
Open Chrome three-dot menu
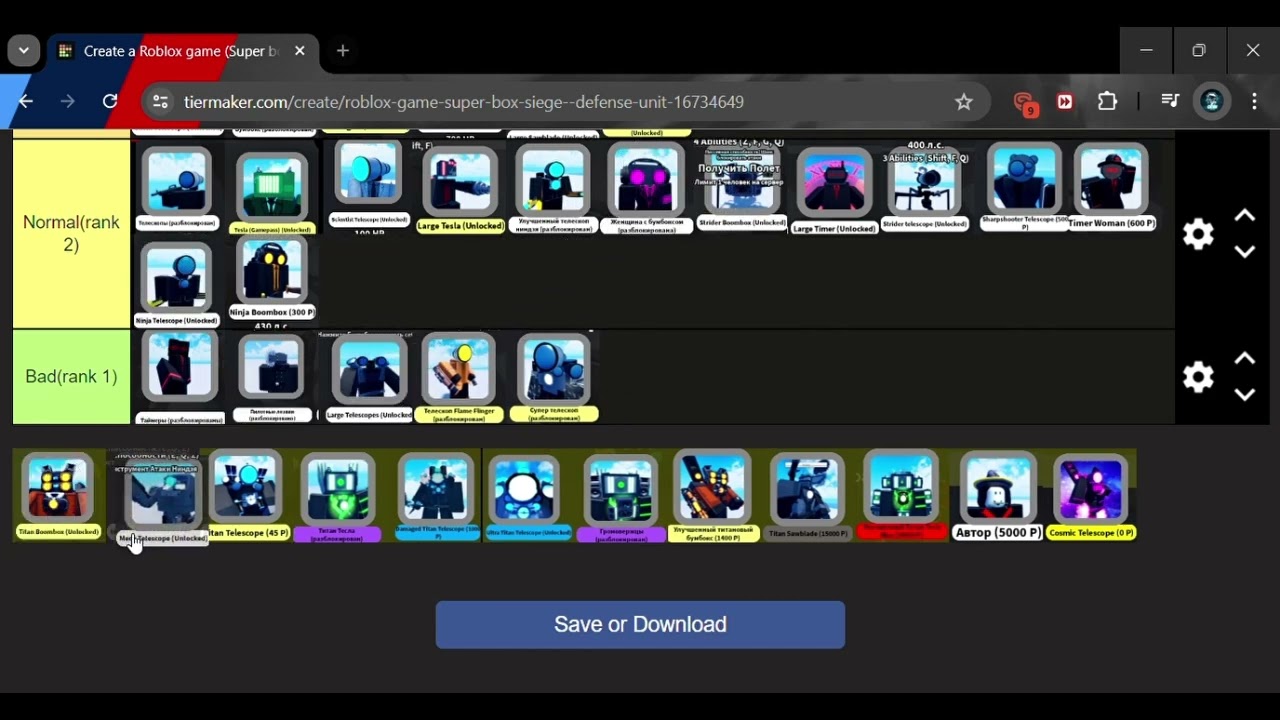pos(1254,102)
